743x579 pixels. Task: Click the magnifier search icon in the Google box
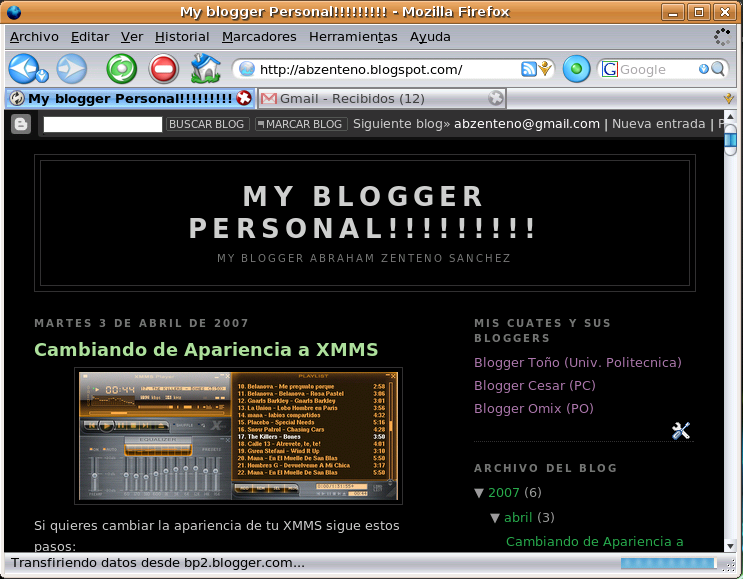(x=717, y=69)
